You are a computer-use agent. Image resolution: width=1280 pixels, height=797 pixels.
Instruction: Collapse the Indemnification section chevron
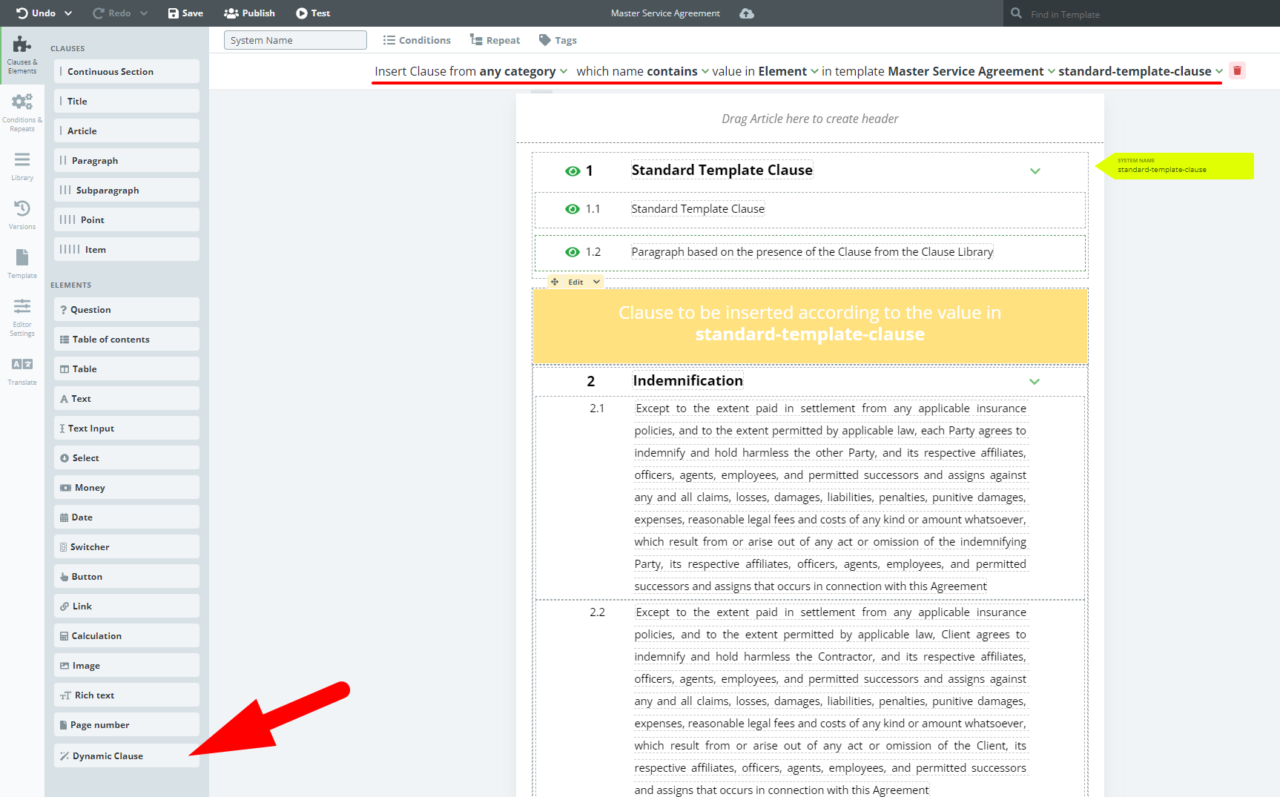tap(1035, 381)
